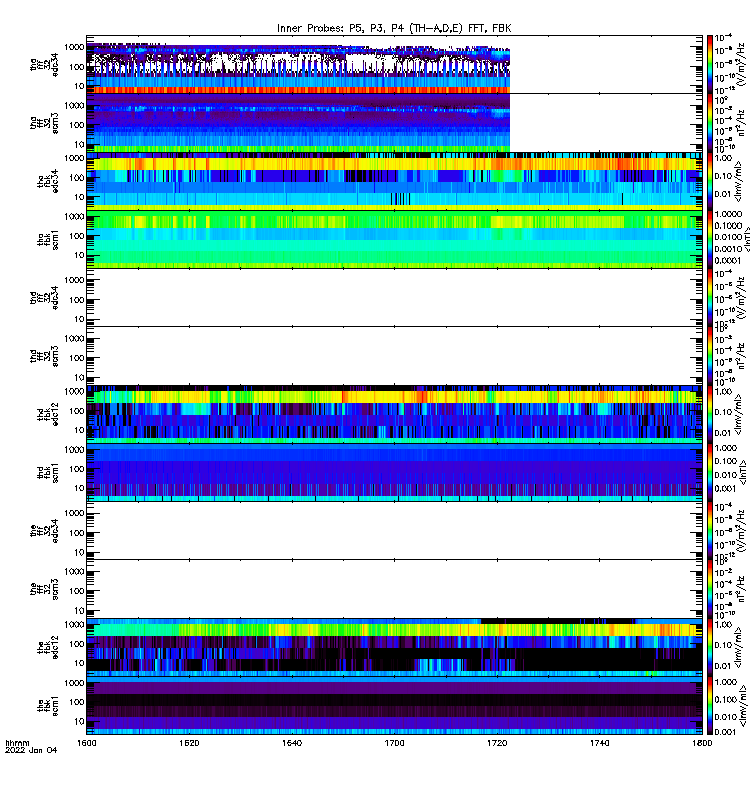Click the tha fff edc34 spectrogram data

(x=298, y=68)
